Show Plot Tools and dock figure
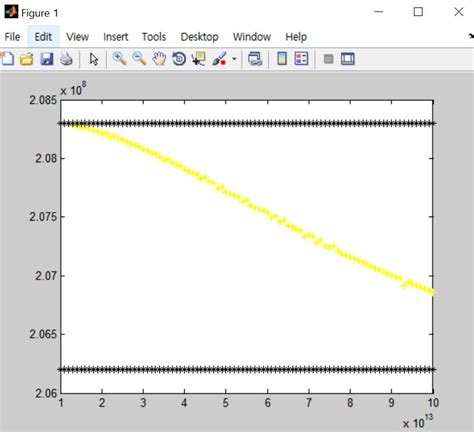 pos(348,59)
